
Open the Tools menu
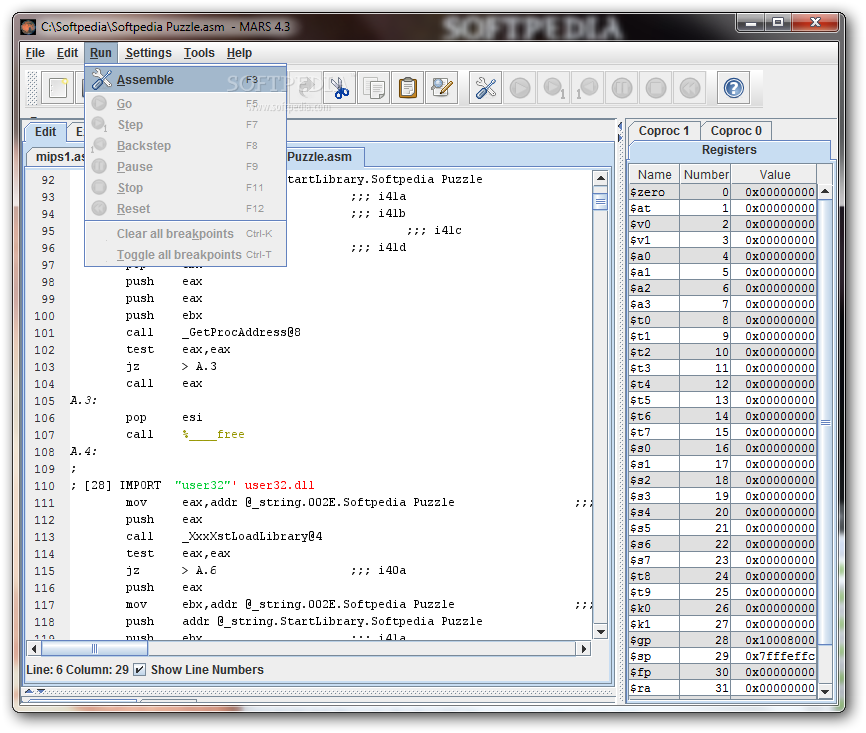199,53
